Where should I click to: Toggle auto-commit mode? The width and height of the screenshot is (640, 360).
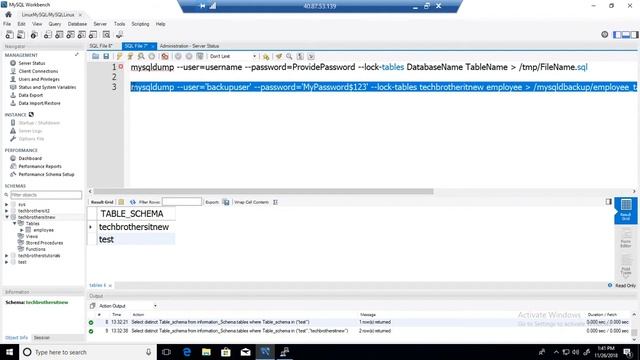click(x=200, y=56)
